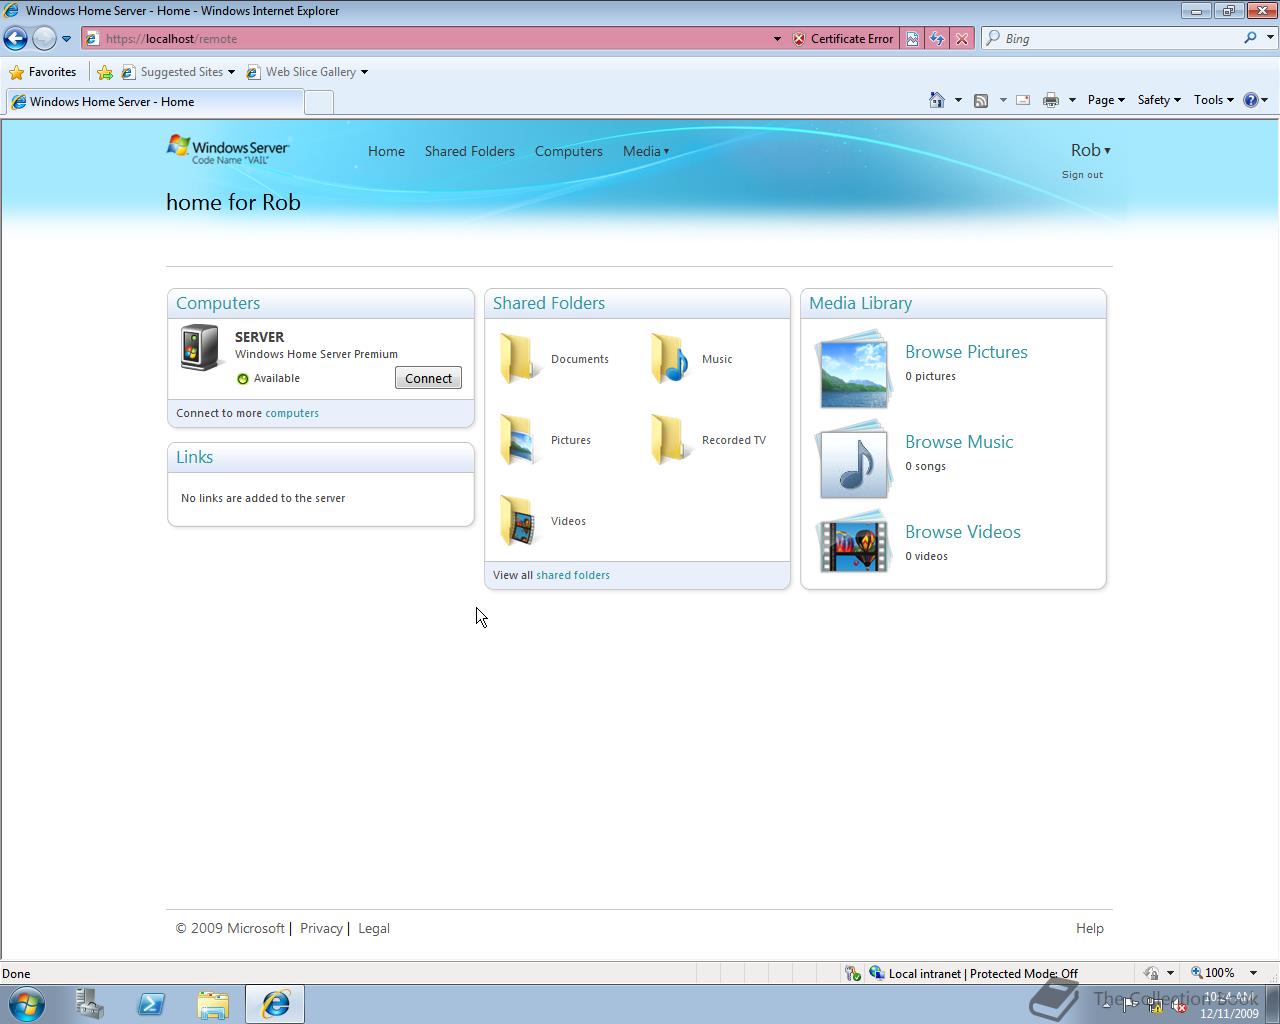This screenshot has width=1280, height=1024.
Task: Open Web Slice Gallery favorites item
Action: pos(307,72)
